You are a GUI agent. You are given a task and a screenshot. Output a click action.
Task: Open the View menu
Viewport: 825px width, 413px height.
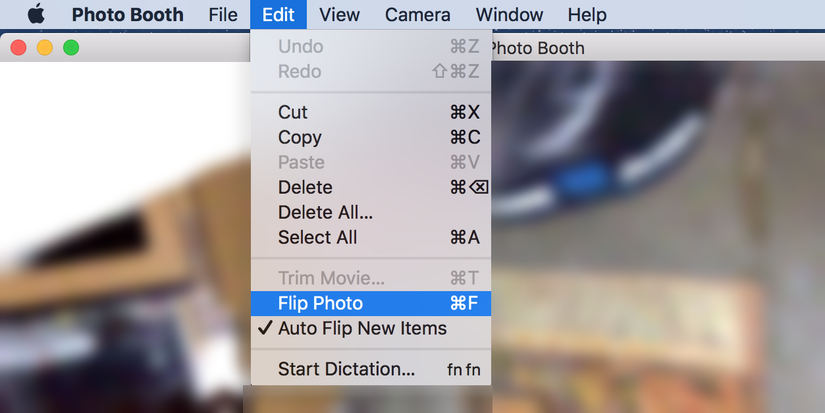[x=339, y=15]
